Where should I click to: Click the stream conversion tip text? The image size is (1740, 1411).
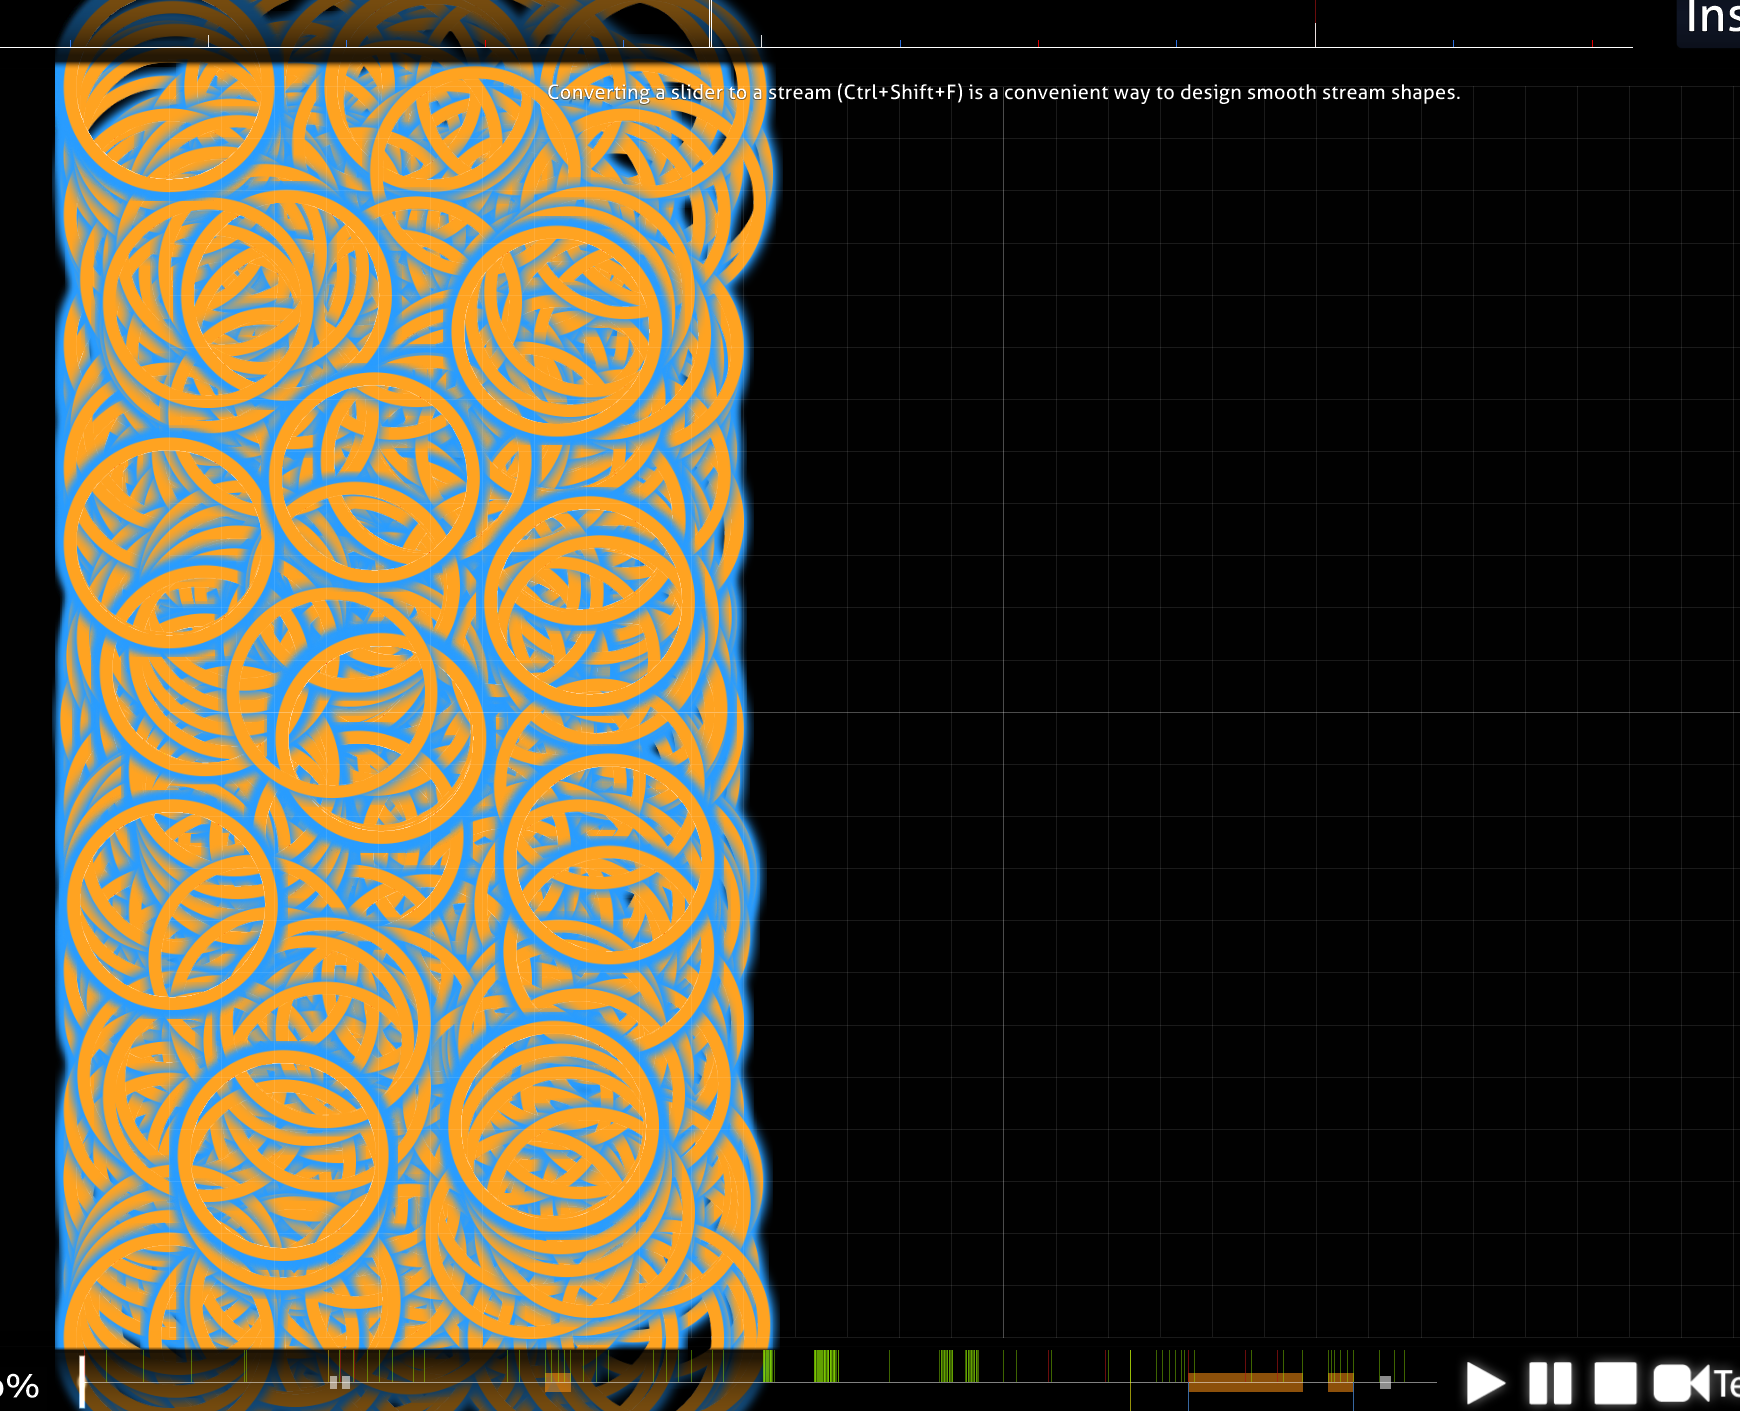1003,92
